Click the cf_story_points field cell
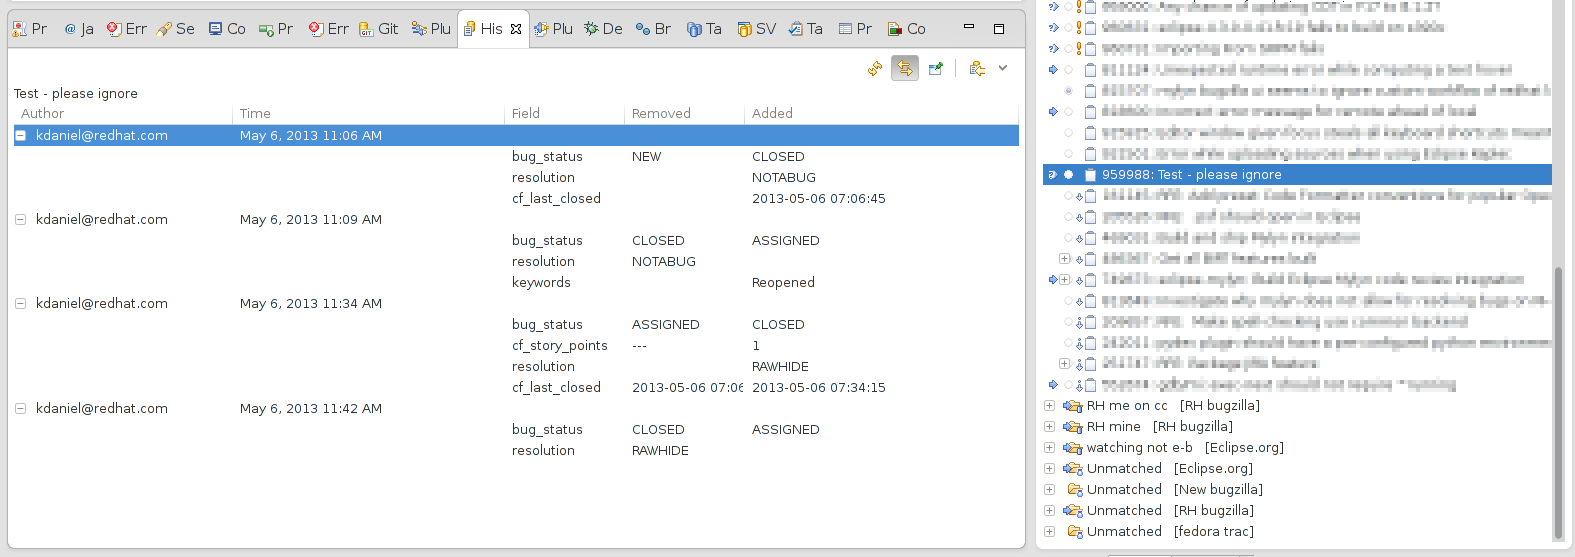 click(560, 345)
